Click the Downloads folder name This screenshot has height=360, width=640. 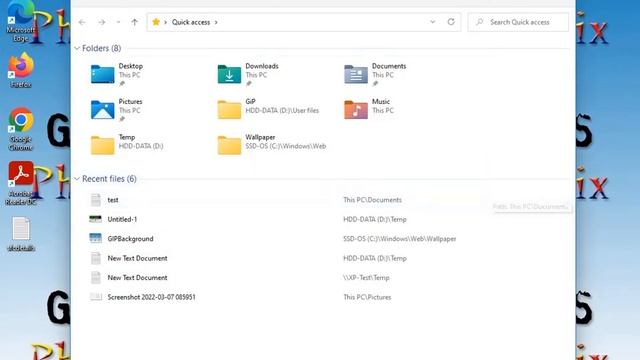click(x=262, y=66)
